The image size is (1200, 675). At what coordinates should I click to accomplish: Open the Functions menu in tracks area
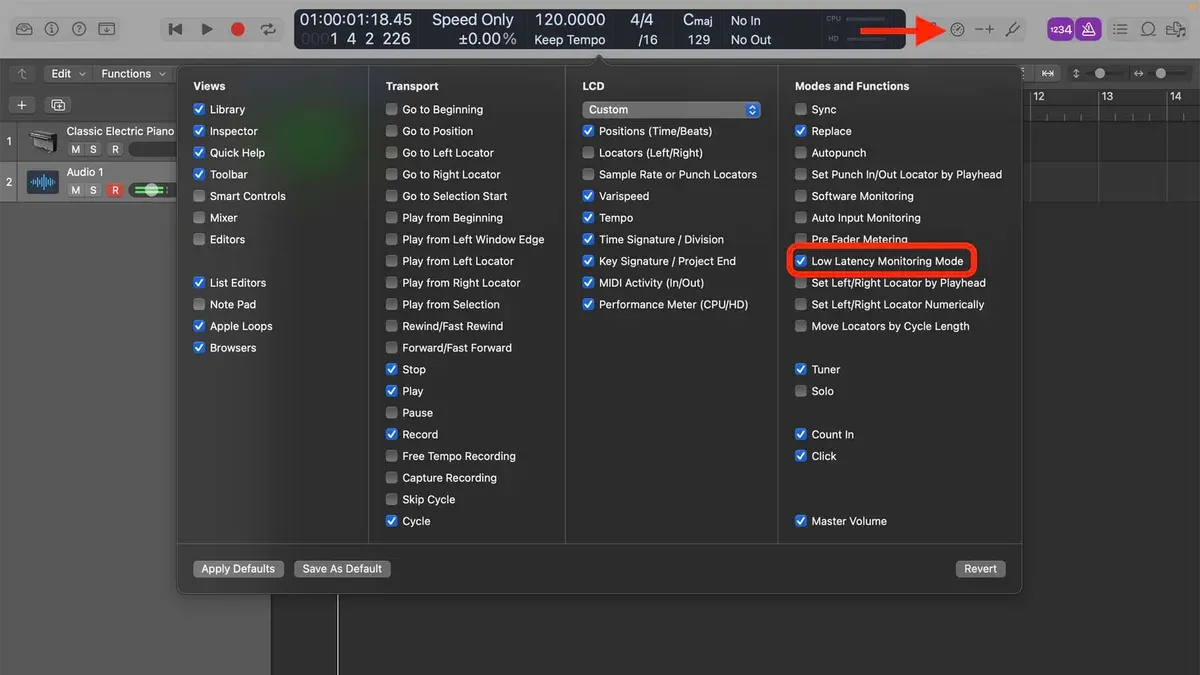(x=133, y=74)
